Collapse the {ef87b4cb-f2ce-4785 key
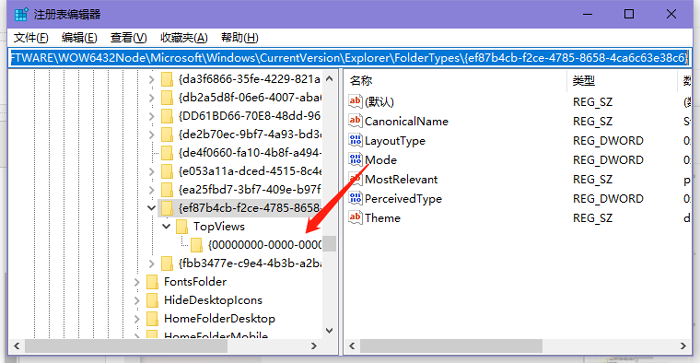Screen dimensions: 700x363 pyautogui.click(x=151, y=208)
